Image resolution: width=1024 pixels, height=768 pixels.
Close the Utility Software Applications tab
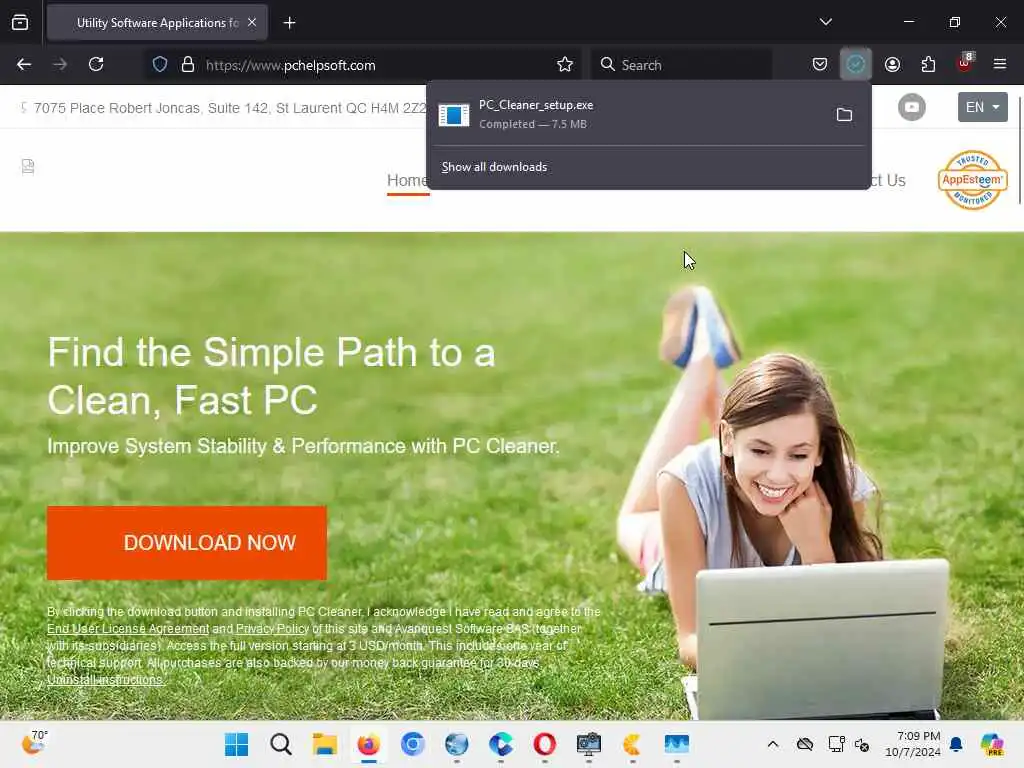[252, 23]
